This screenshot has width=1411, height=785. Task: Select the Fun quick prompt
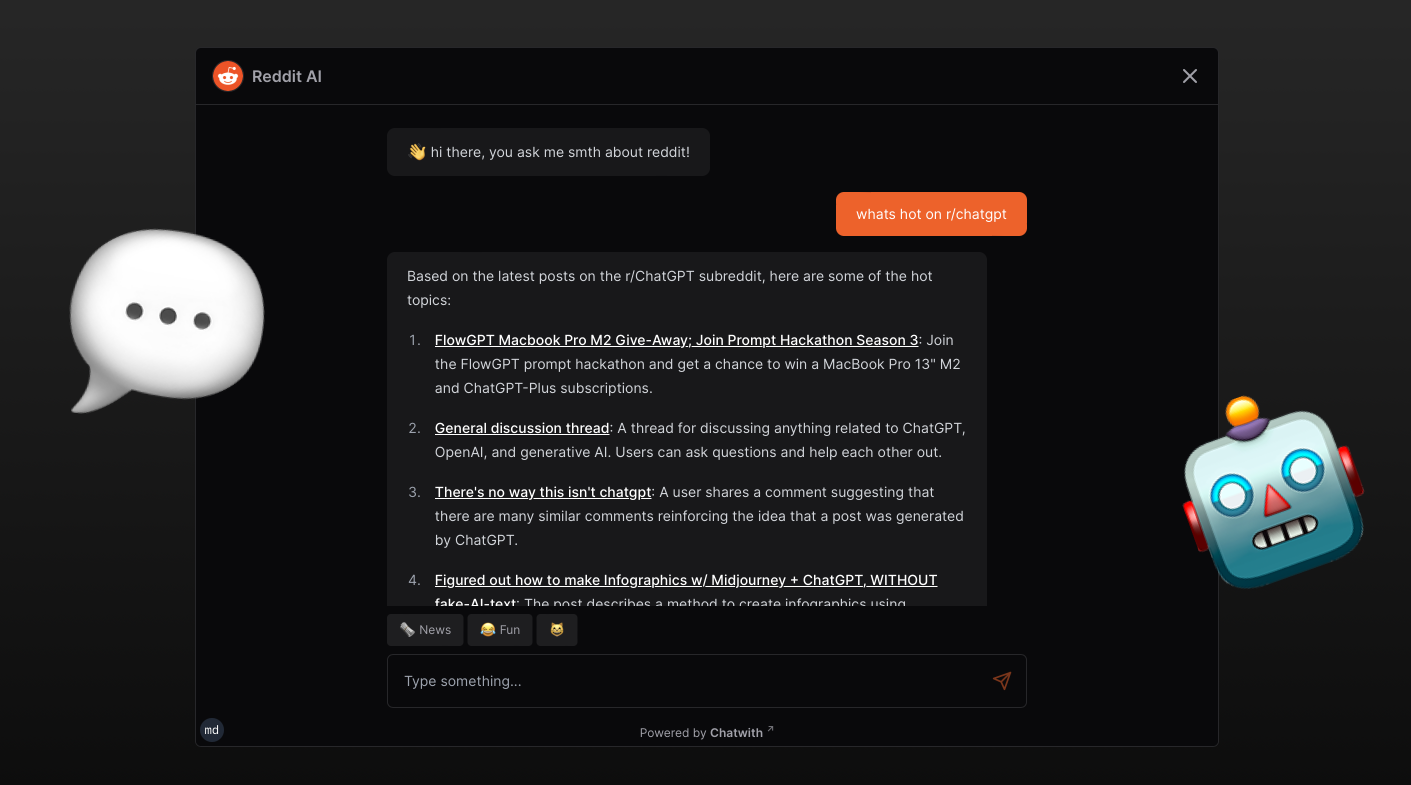500,630
